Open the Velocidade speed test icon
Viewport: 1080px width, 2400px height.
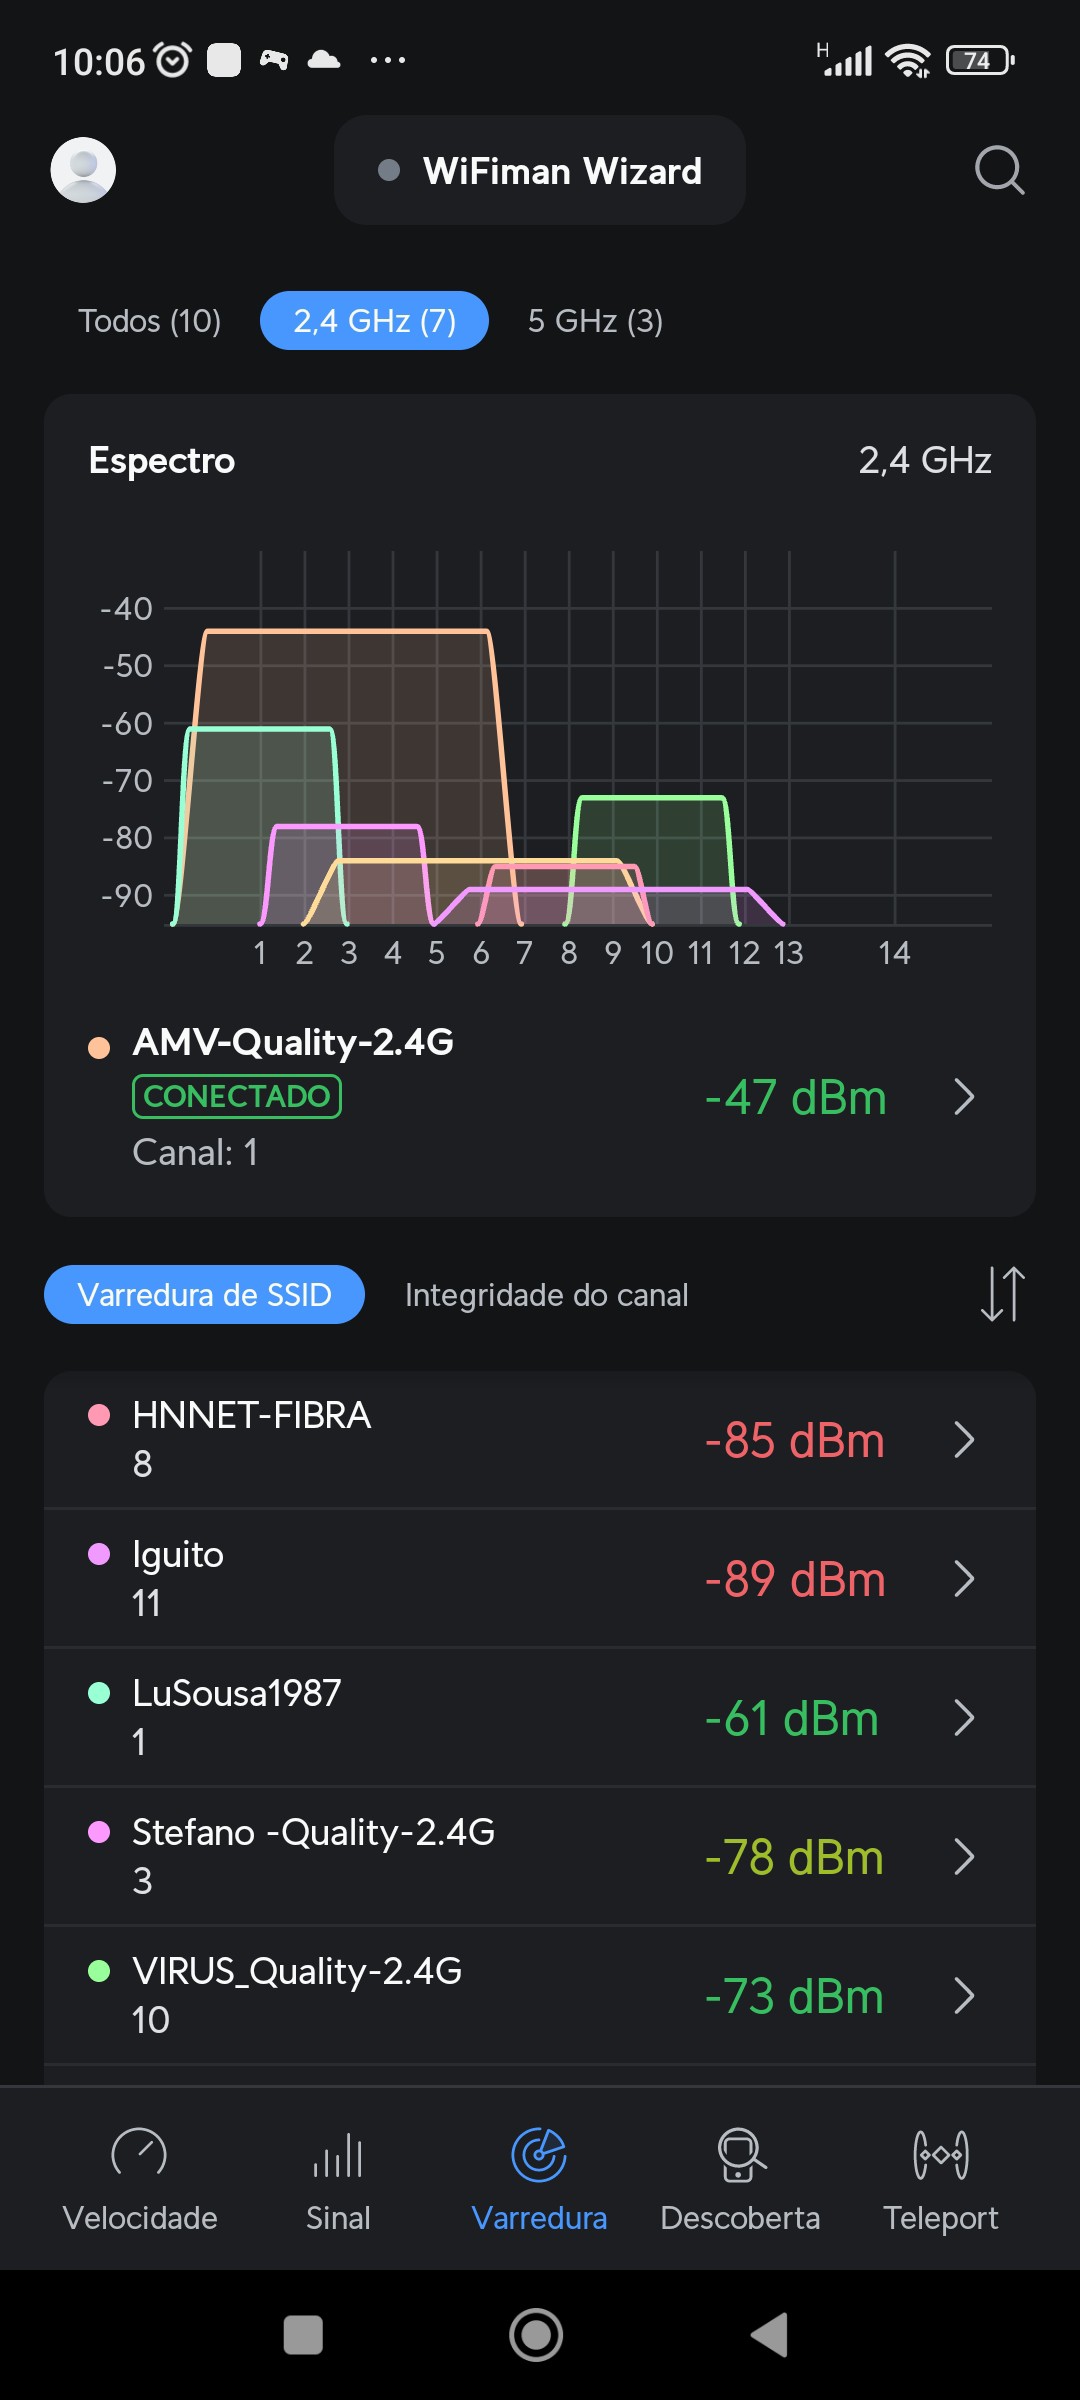[x=139, y=2154]
